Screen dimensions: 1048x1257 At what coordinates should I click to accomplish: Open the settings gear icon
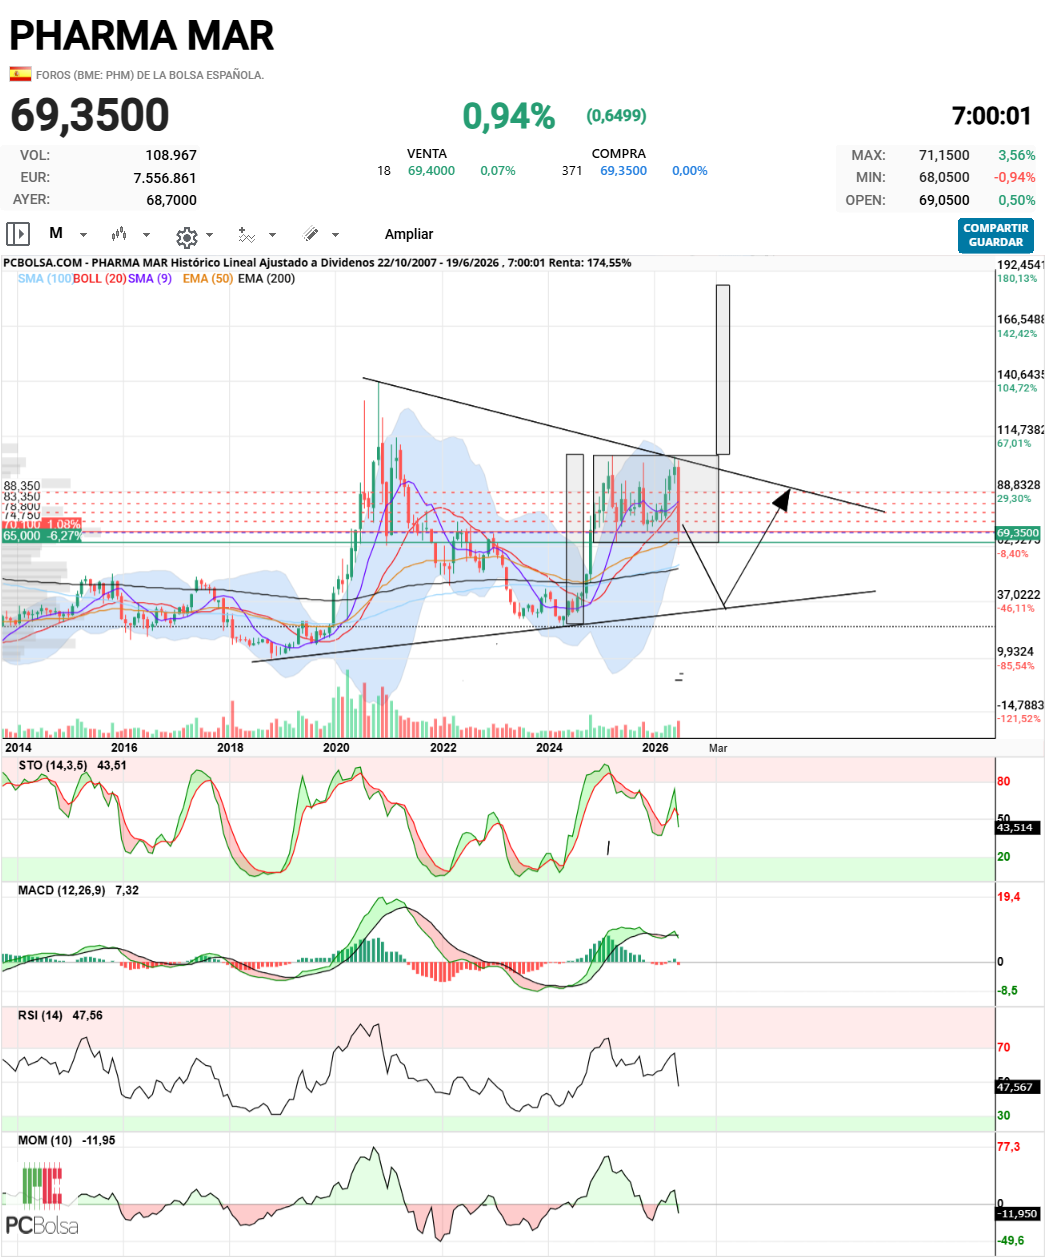coord(186,236)
